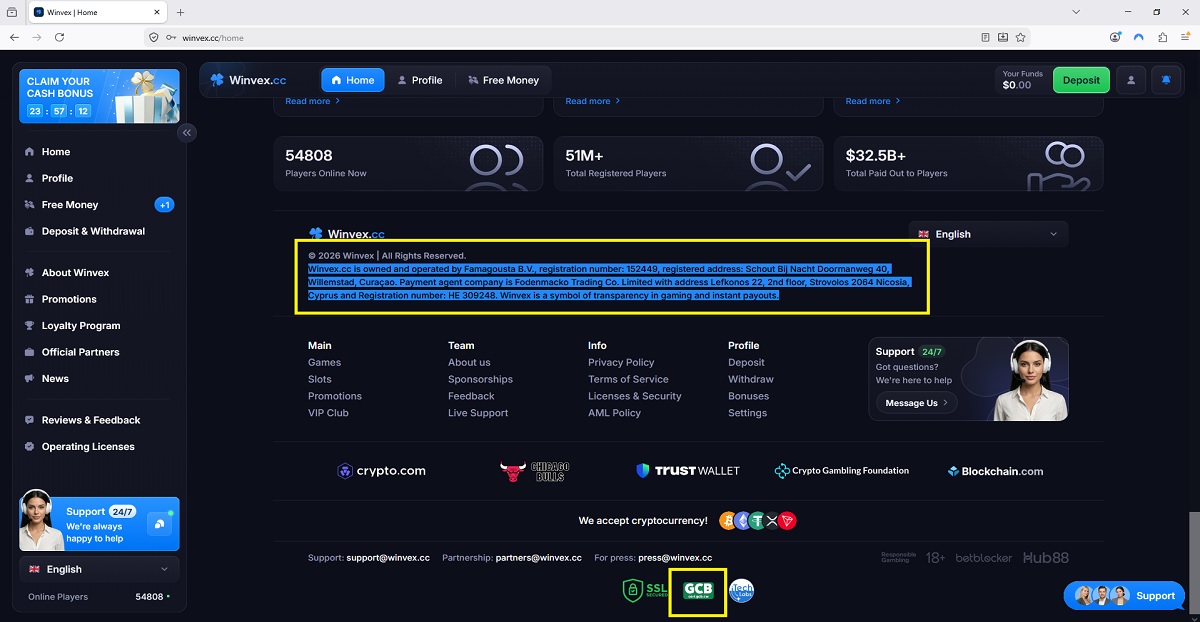Click the Blockchain.com partner logo

pyautogui.click(x=995, y=471)
